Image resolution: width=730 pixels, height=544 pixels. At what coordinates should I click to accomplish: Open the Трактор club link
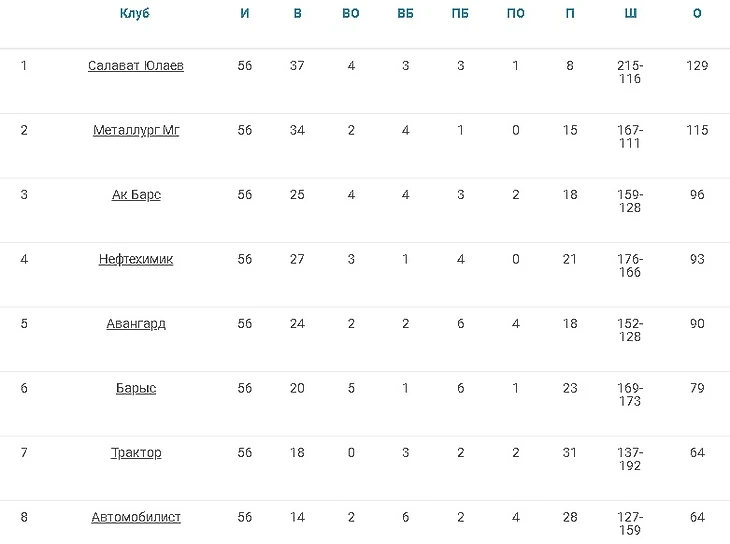(x=135, y=453)
